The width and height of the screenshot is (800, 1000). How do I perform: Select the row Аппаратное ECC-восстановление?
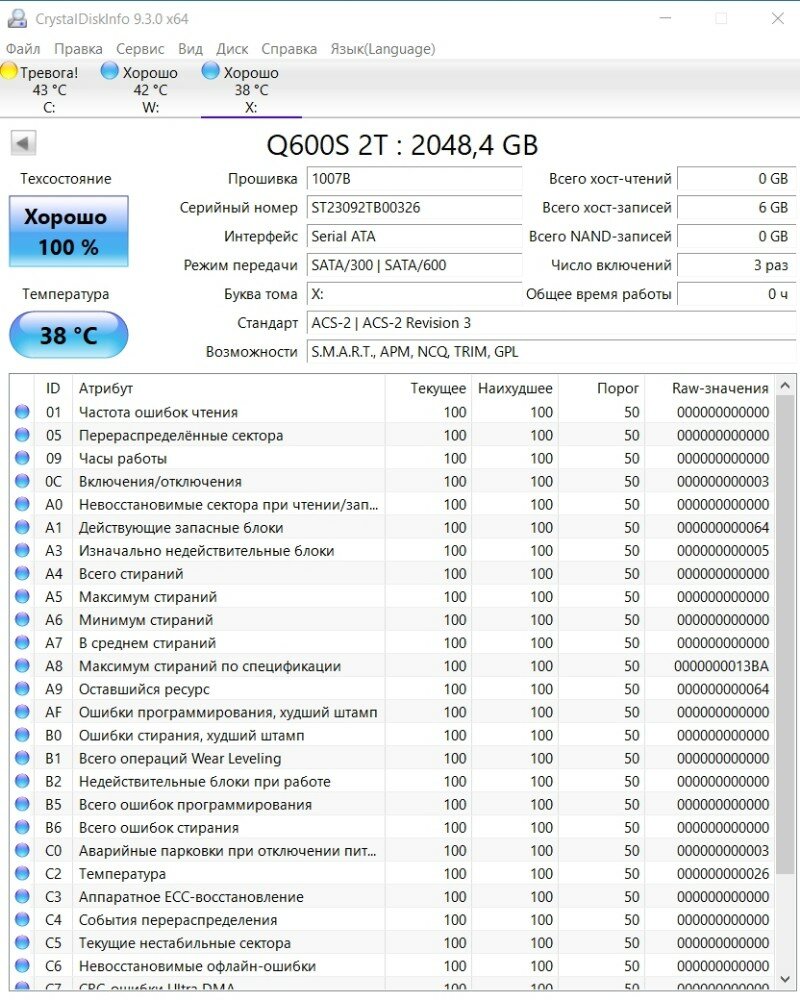click(392, 897)
